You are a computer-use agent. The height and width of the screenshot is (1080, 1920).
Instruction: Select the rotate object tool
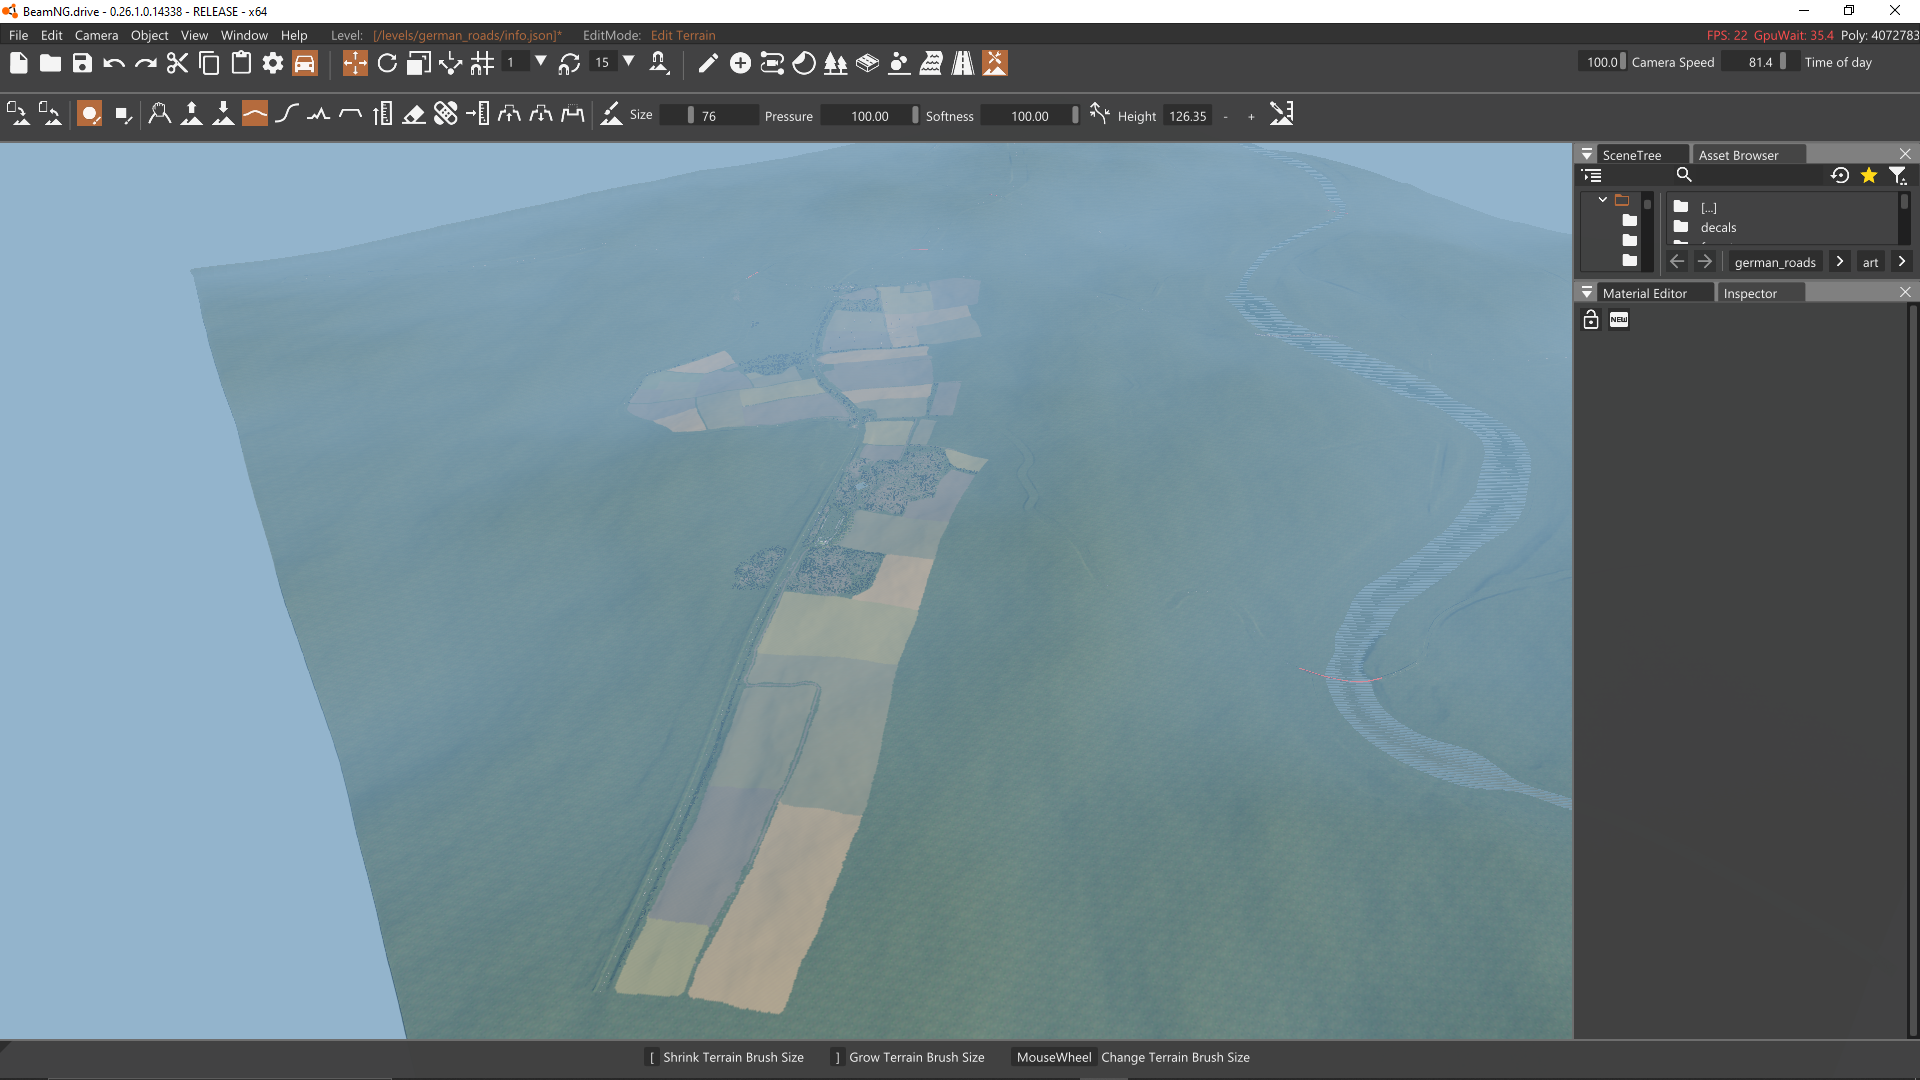point(387,64)
